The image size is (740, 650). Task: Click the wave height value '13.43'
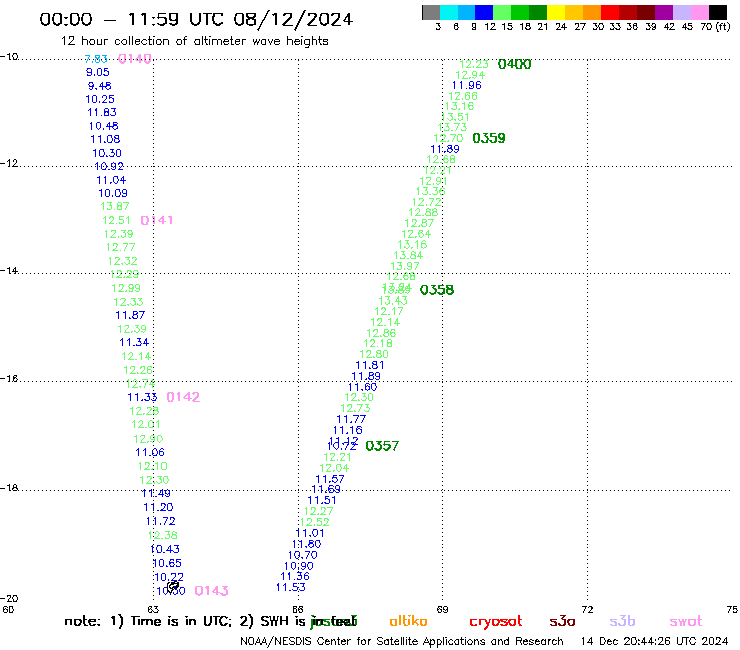[x=393, y=301]
